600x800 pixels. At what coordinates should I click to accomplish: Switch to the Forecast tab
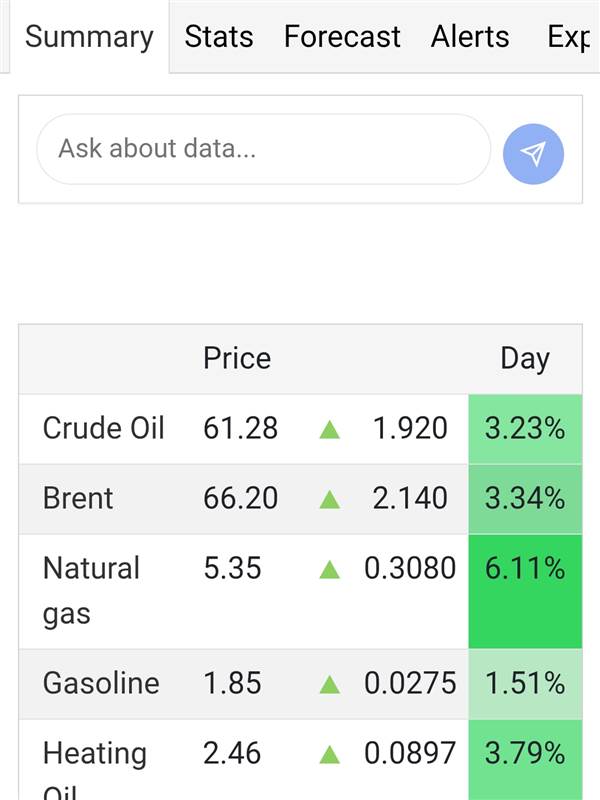click(x=342, y=37)
